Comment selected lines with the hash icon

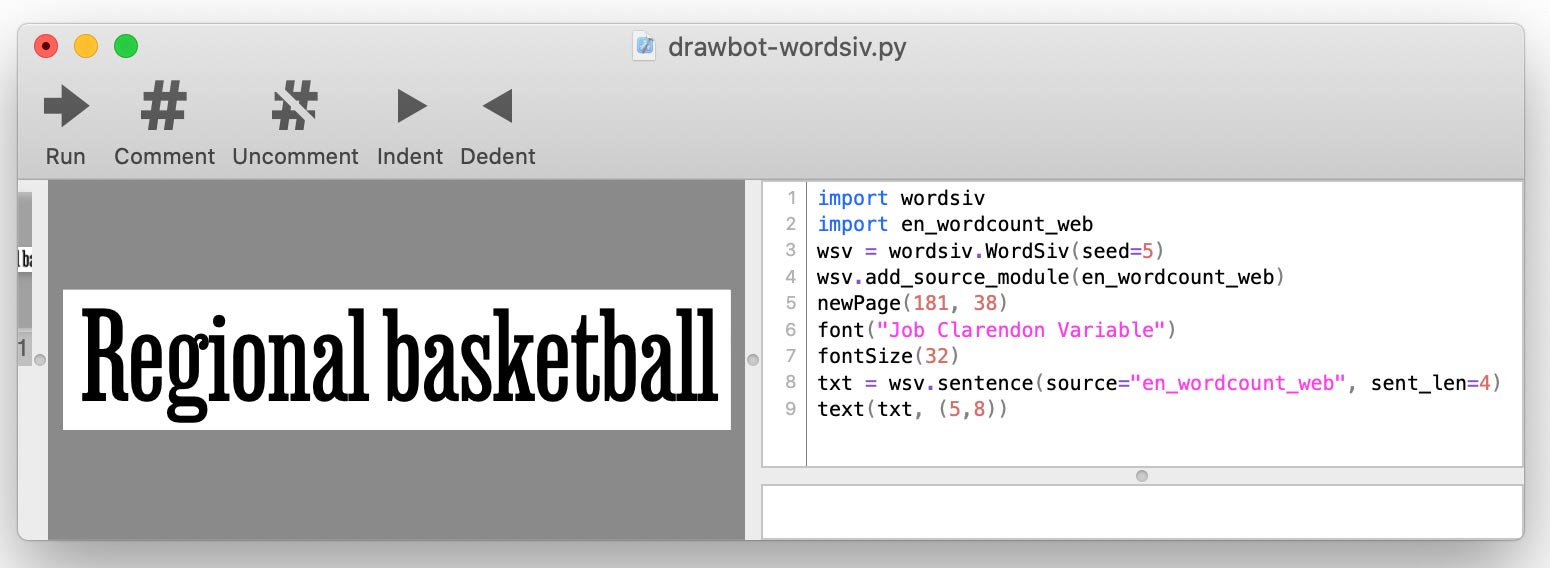pos(164,106)
